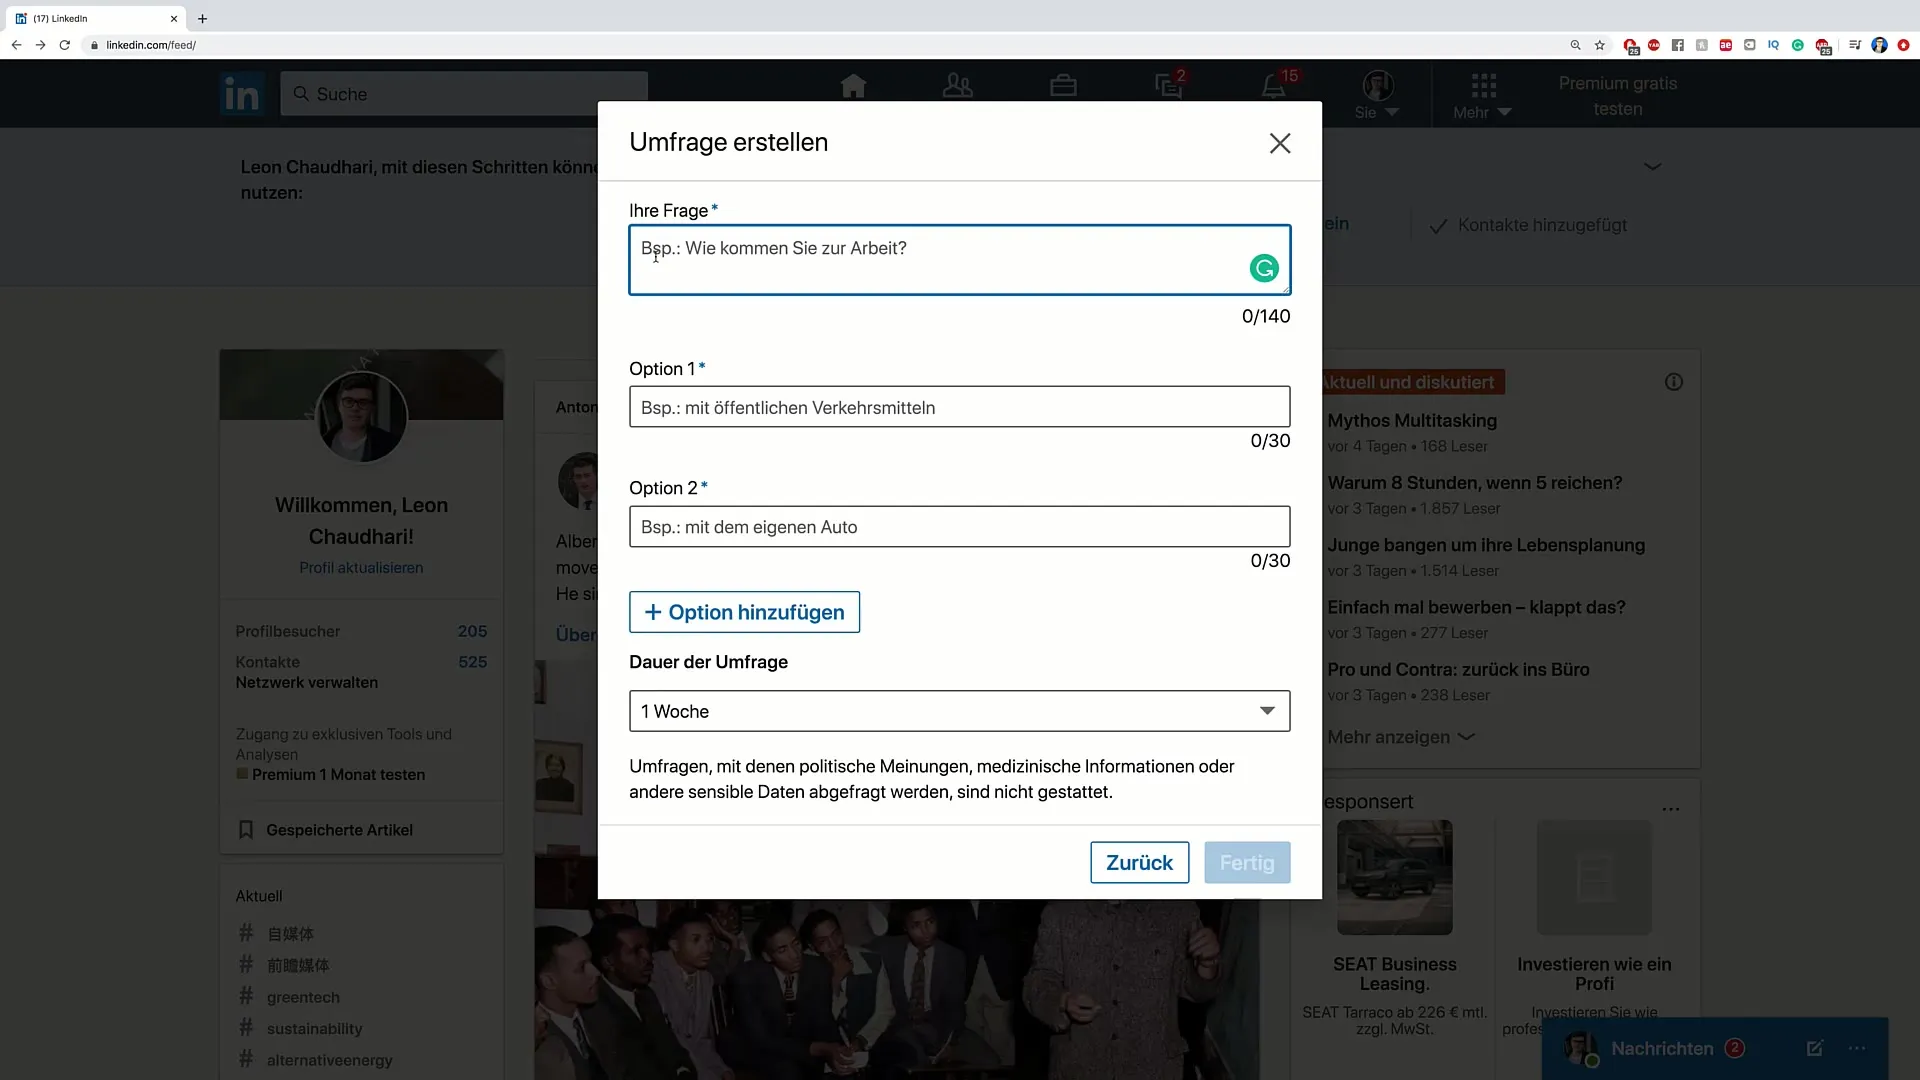Open Chrome profile avatar in browser toolbar

click(1879, 45)
